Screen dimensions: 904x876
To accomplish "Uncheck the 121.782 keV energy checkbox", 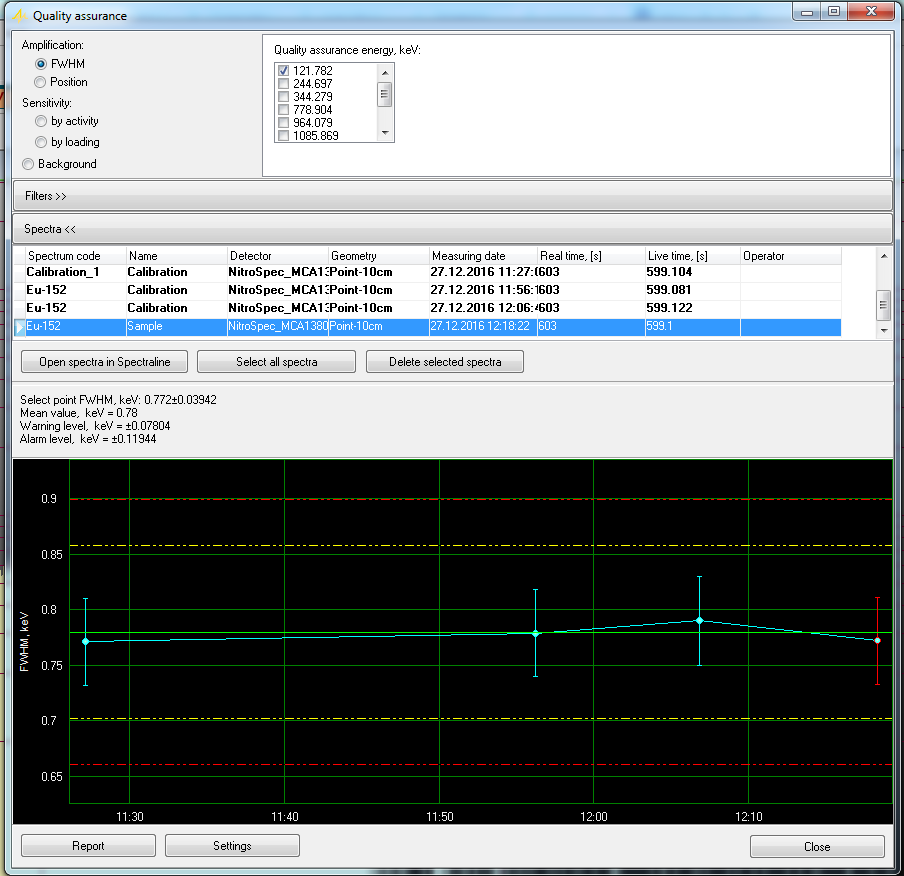I will (x=283, y=71).
